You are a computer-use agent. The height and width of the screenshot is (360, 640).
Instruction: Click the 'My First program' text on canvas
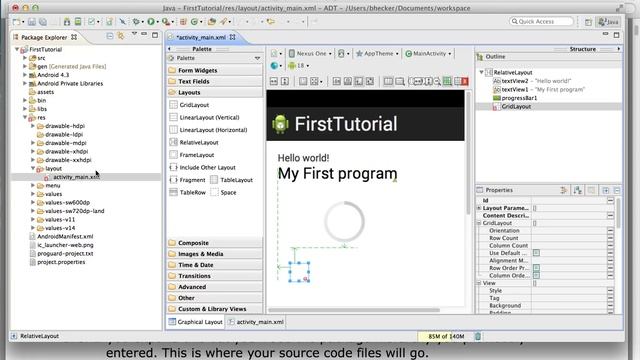[338, 173]
